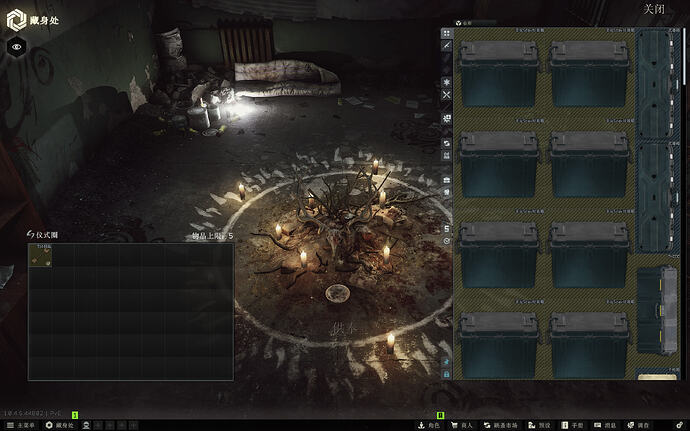Screen dimensions: 690x431
Task: Click the stash vertical scrollbar thumb
Action: click(684, 56)
